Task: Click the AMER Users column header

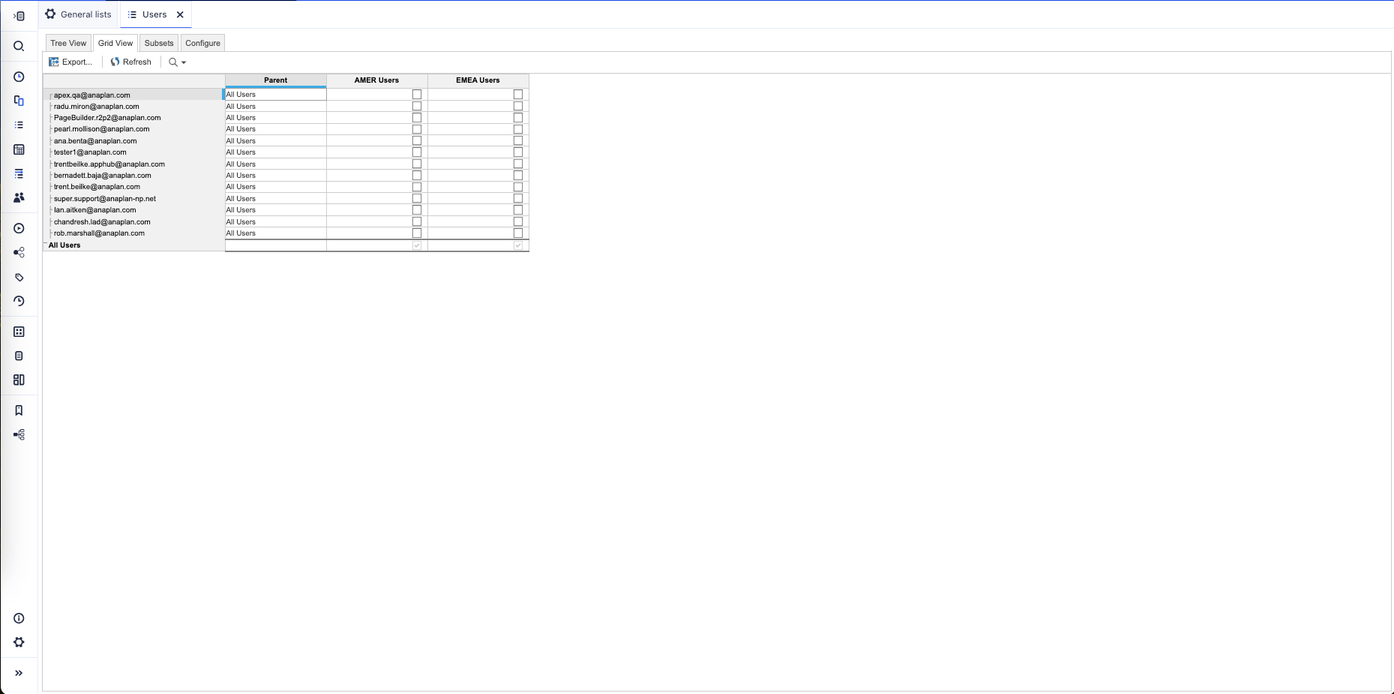Action: tap(377, 80)
